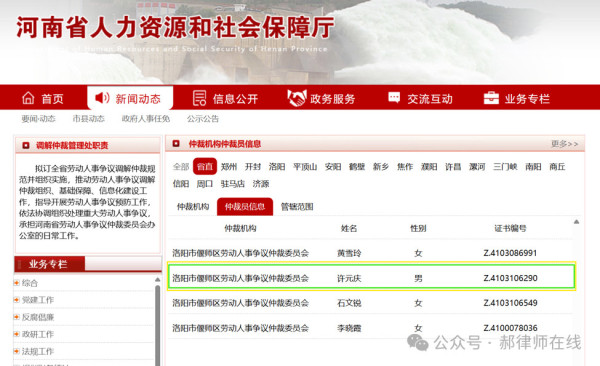Switch to the 仲裁机构 tab

point(193,207)
